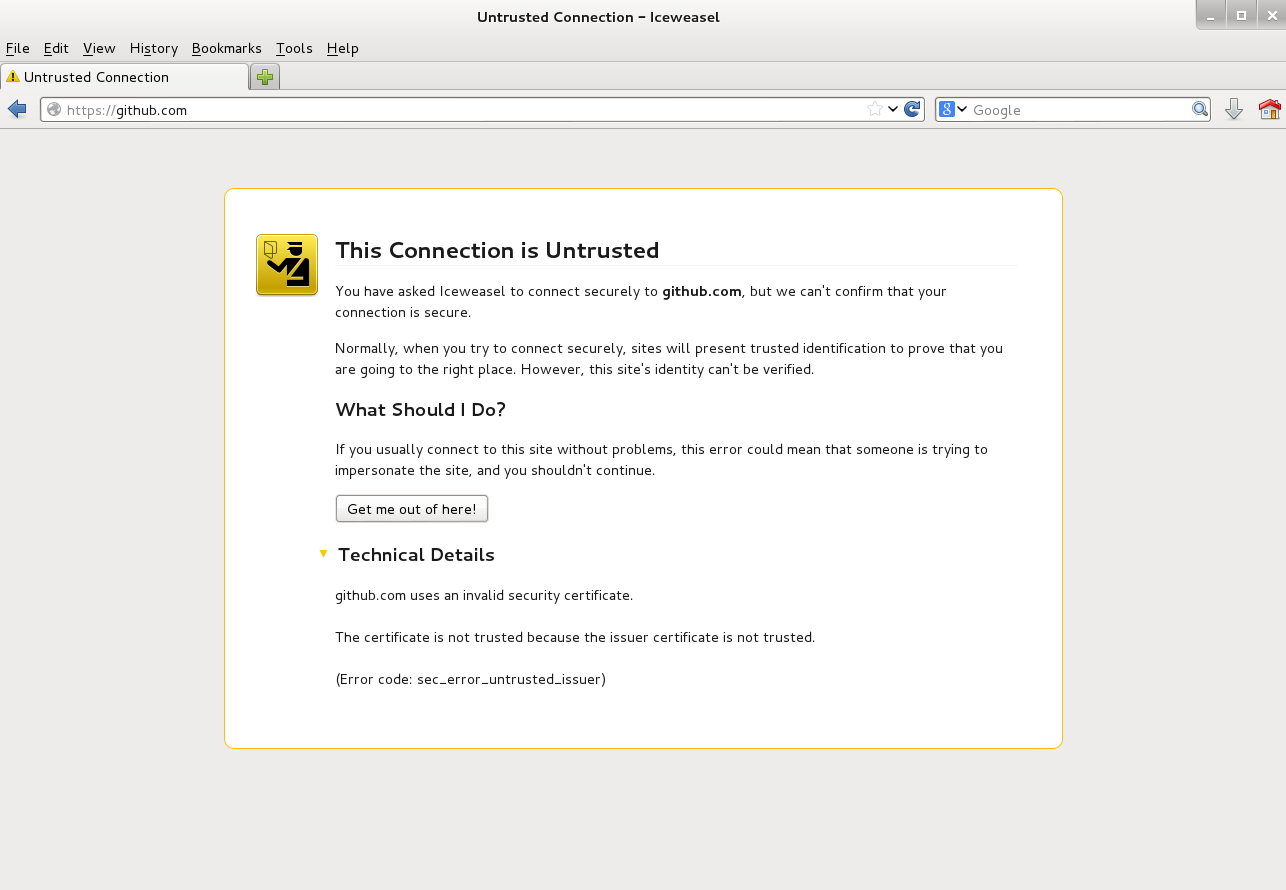Click 'github.com uses an invalid security certificate' text
Image resolution: width=1286 pixels, height=890 pixels.
click(484, 596)
